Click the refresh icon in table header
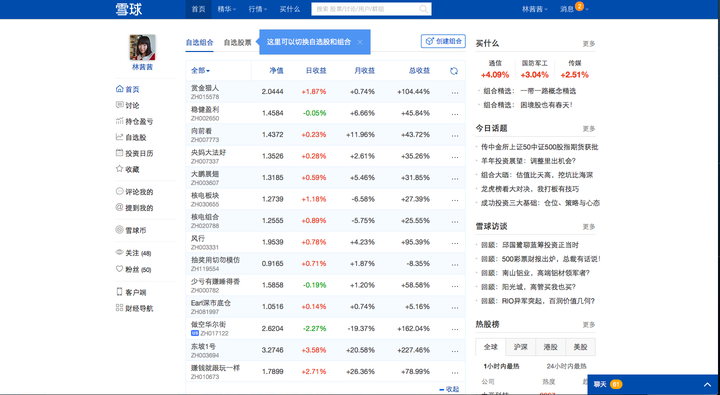Viewport: 720px width, 395px height. pos(454,71)
